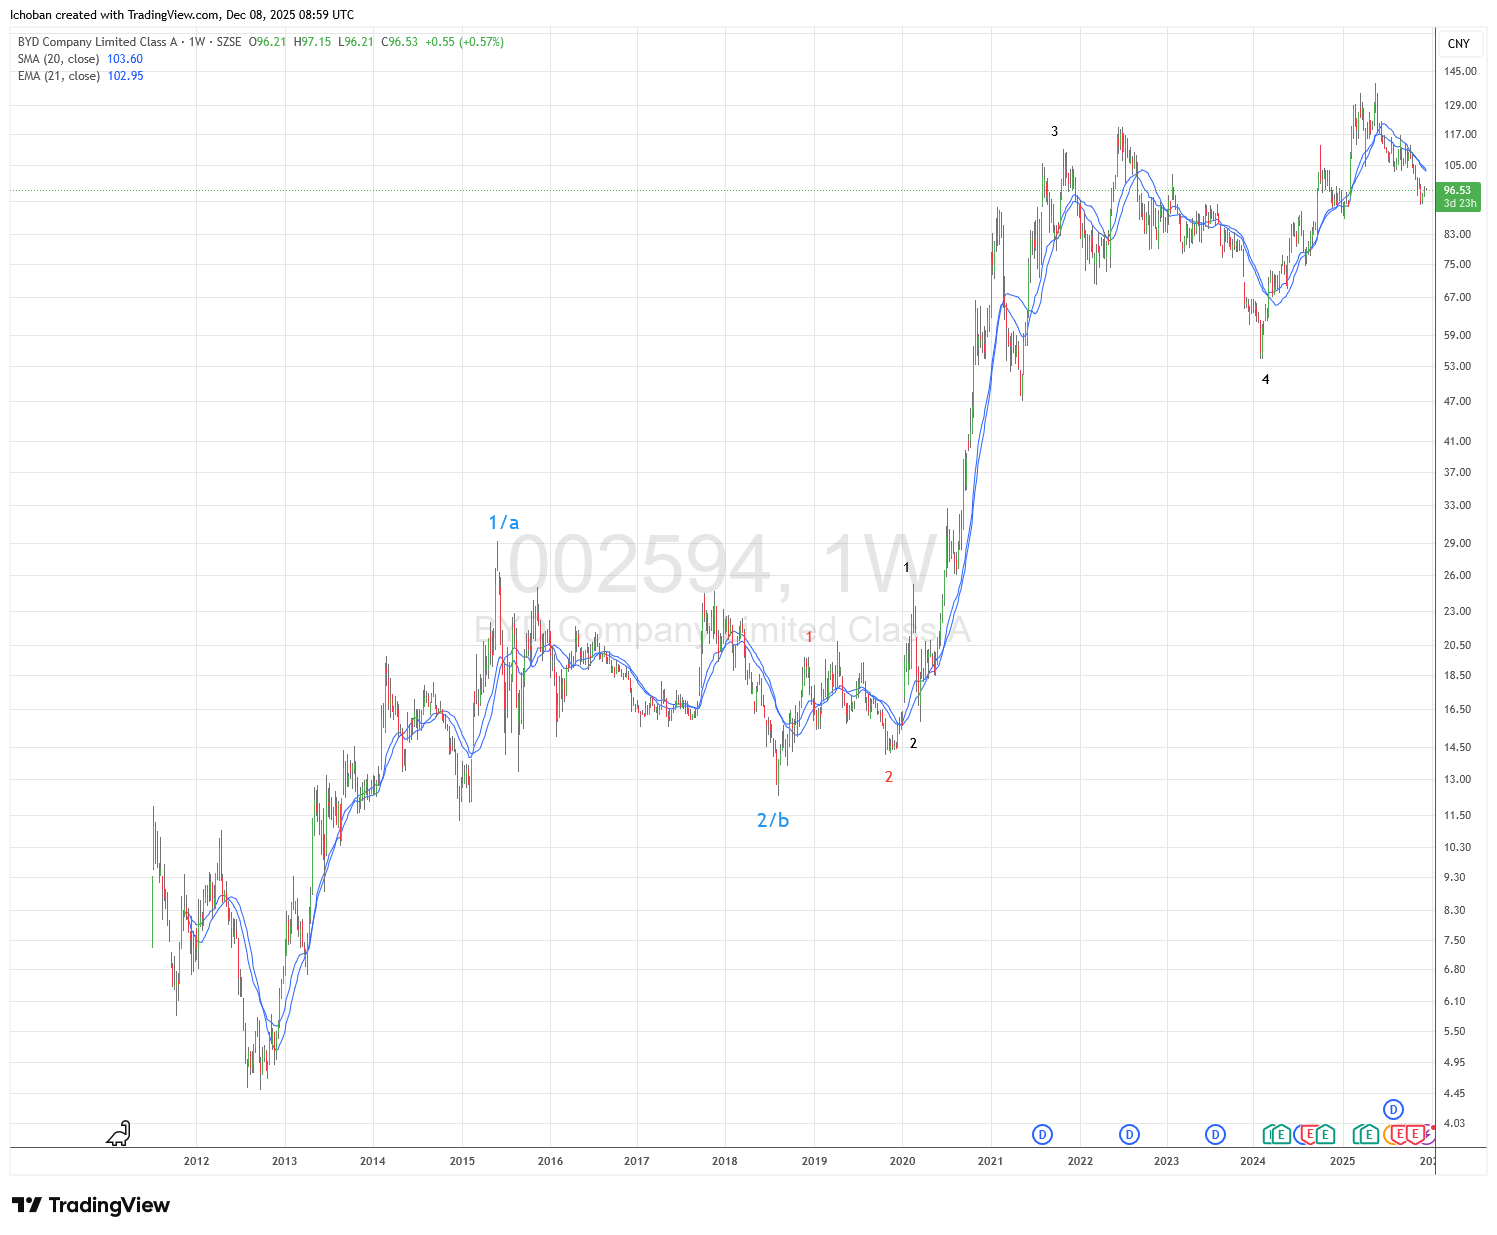The width and height of the screenshot is (1497, 1235).
Task: Click the current price label 96.53
Action: point(1459,190)
